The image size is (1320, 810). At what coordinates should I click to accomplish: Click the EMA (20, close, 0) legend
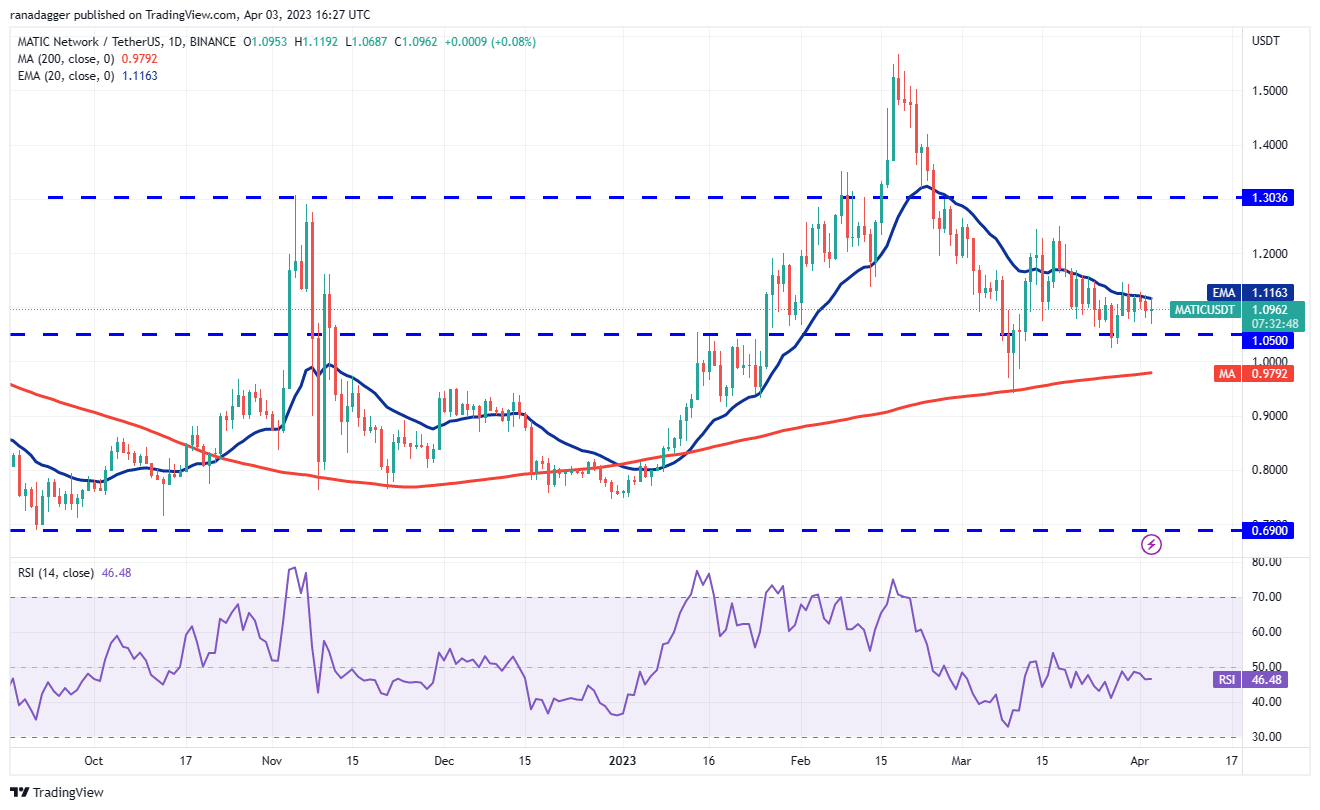pyautogui.click(x=62, y=76)
